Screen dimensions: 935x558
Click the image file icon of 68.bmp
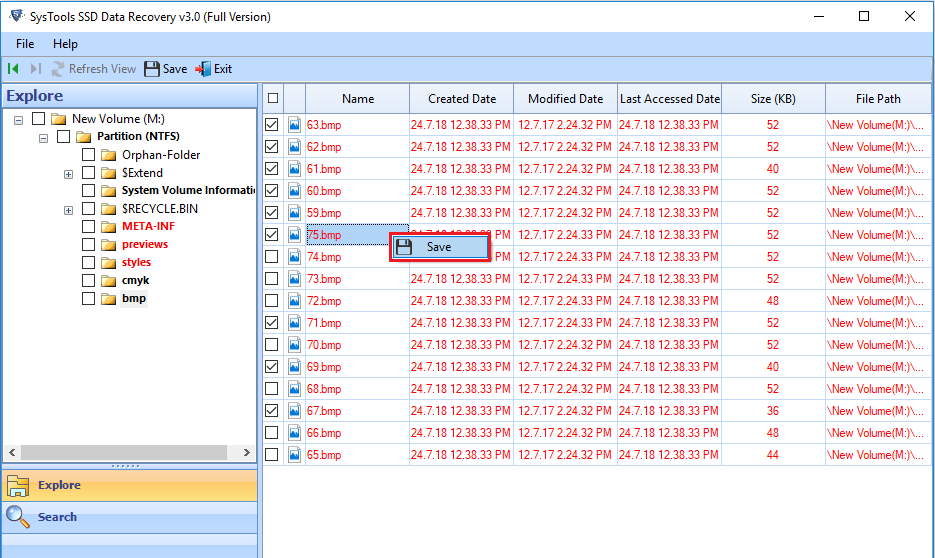295,389
